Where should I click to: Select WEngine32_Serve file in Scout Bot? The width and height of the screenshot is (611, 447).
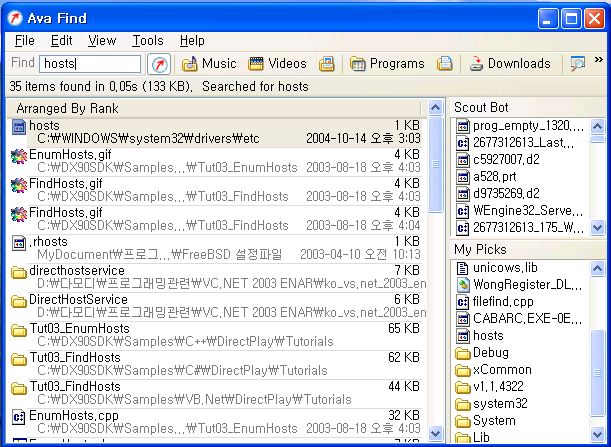(x=520, y=210)
